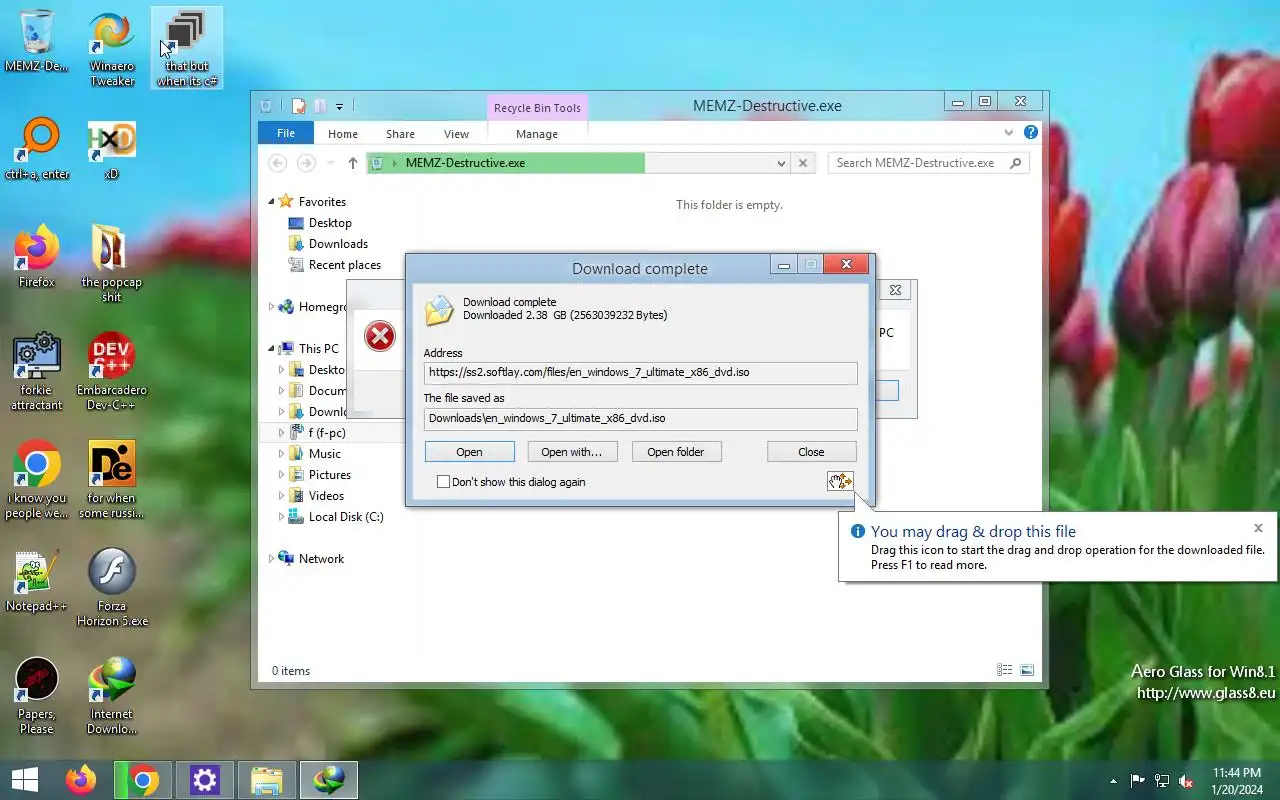Click the network tray icon
Image resolution: width=1280 pixels, height=800 pixels.
point(1162,780)
